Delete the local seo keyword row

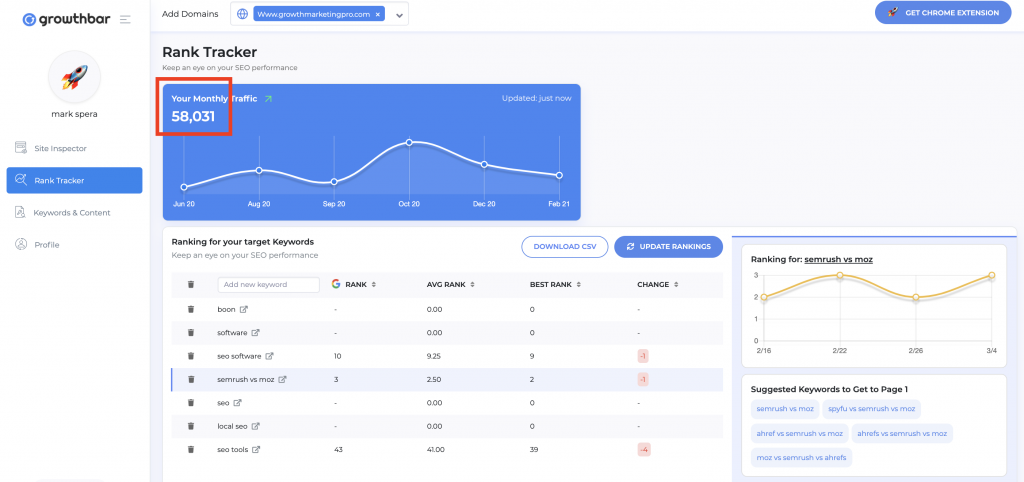(x=191, y=426)
